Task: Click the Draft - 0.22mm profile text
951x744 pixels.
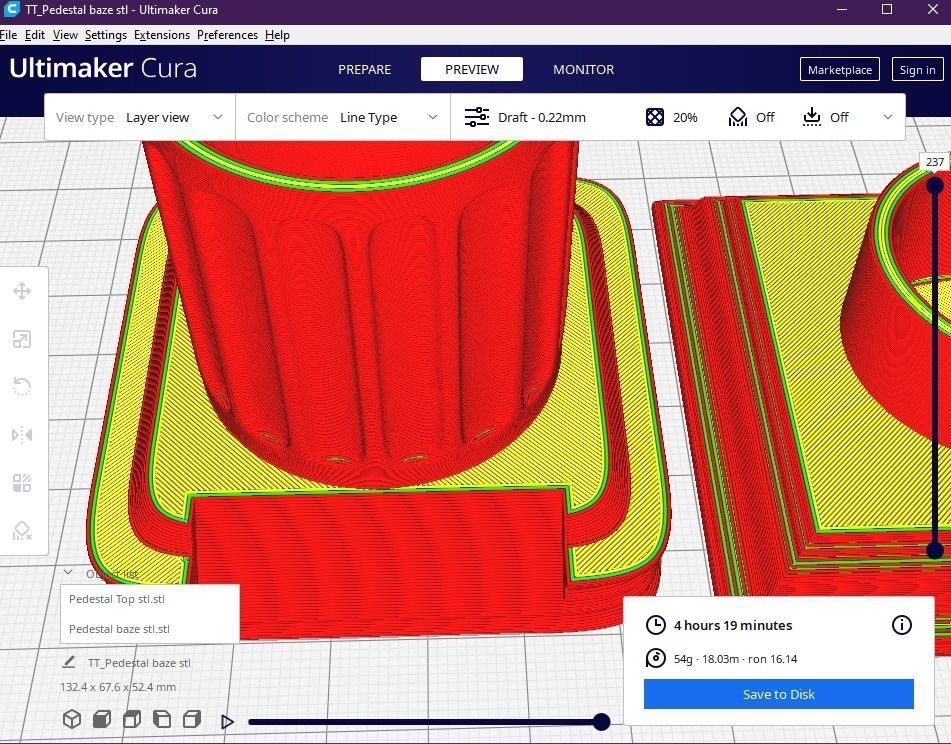Action: 542,117
